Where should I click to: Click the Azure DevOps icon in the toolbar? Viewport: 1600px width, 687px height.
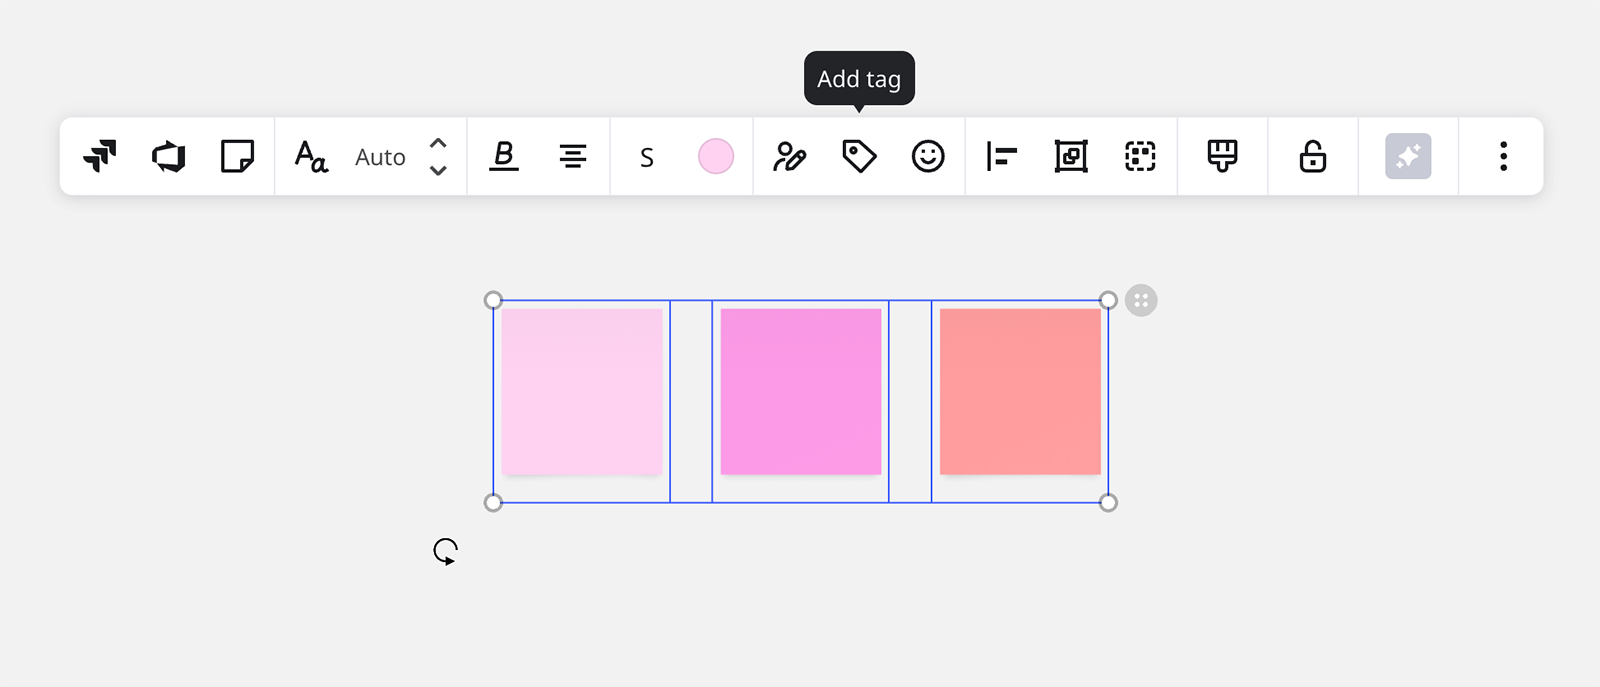(x=169, y=156)
